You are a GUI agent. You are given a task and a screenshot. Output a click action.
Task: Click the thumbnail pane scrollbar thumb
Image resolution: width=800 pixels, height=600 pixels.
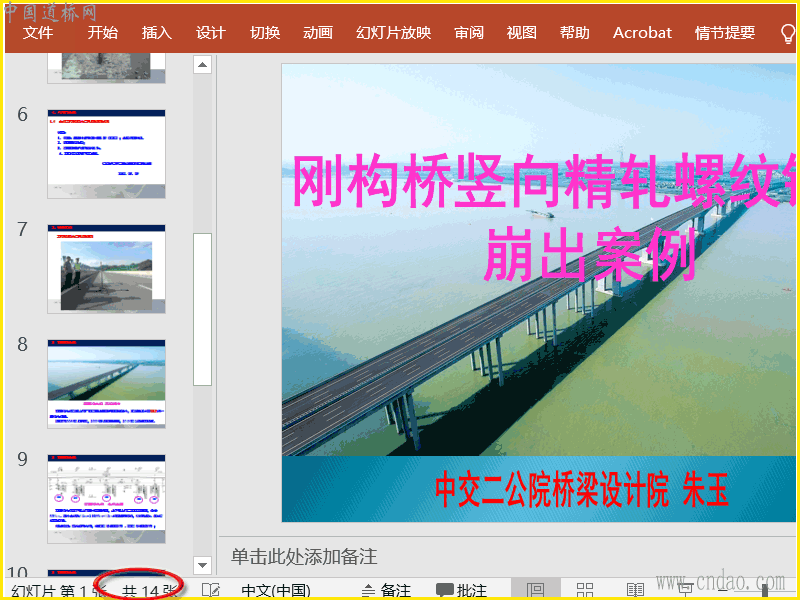[x=203, y=309]
